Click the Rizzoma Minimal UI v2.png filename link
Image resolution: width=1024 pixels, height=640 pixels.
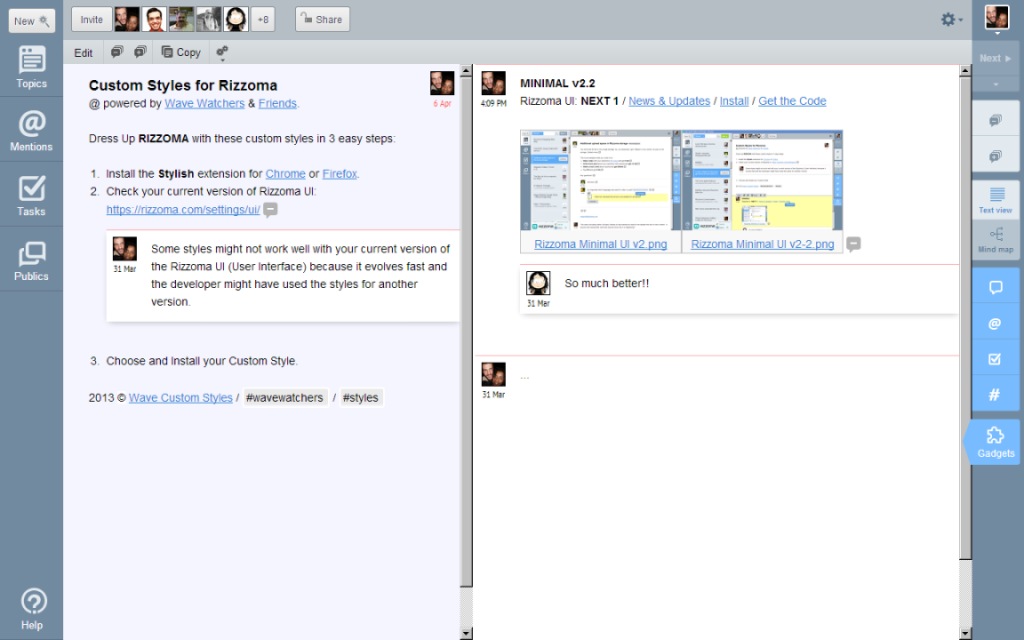(x=600, y=244)
